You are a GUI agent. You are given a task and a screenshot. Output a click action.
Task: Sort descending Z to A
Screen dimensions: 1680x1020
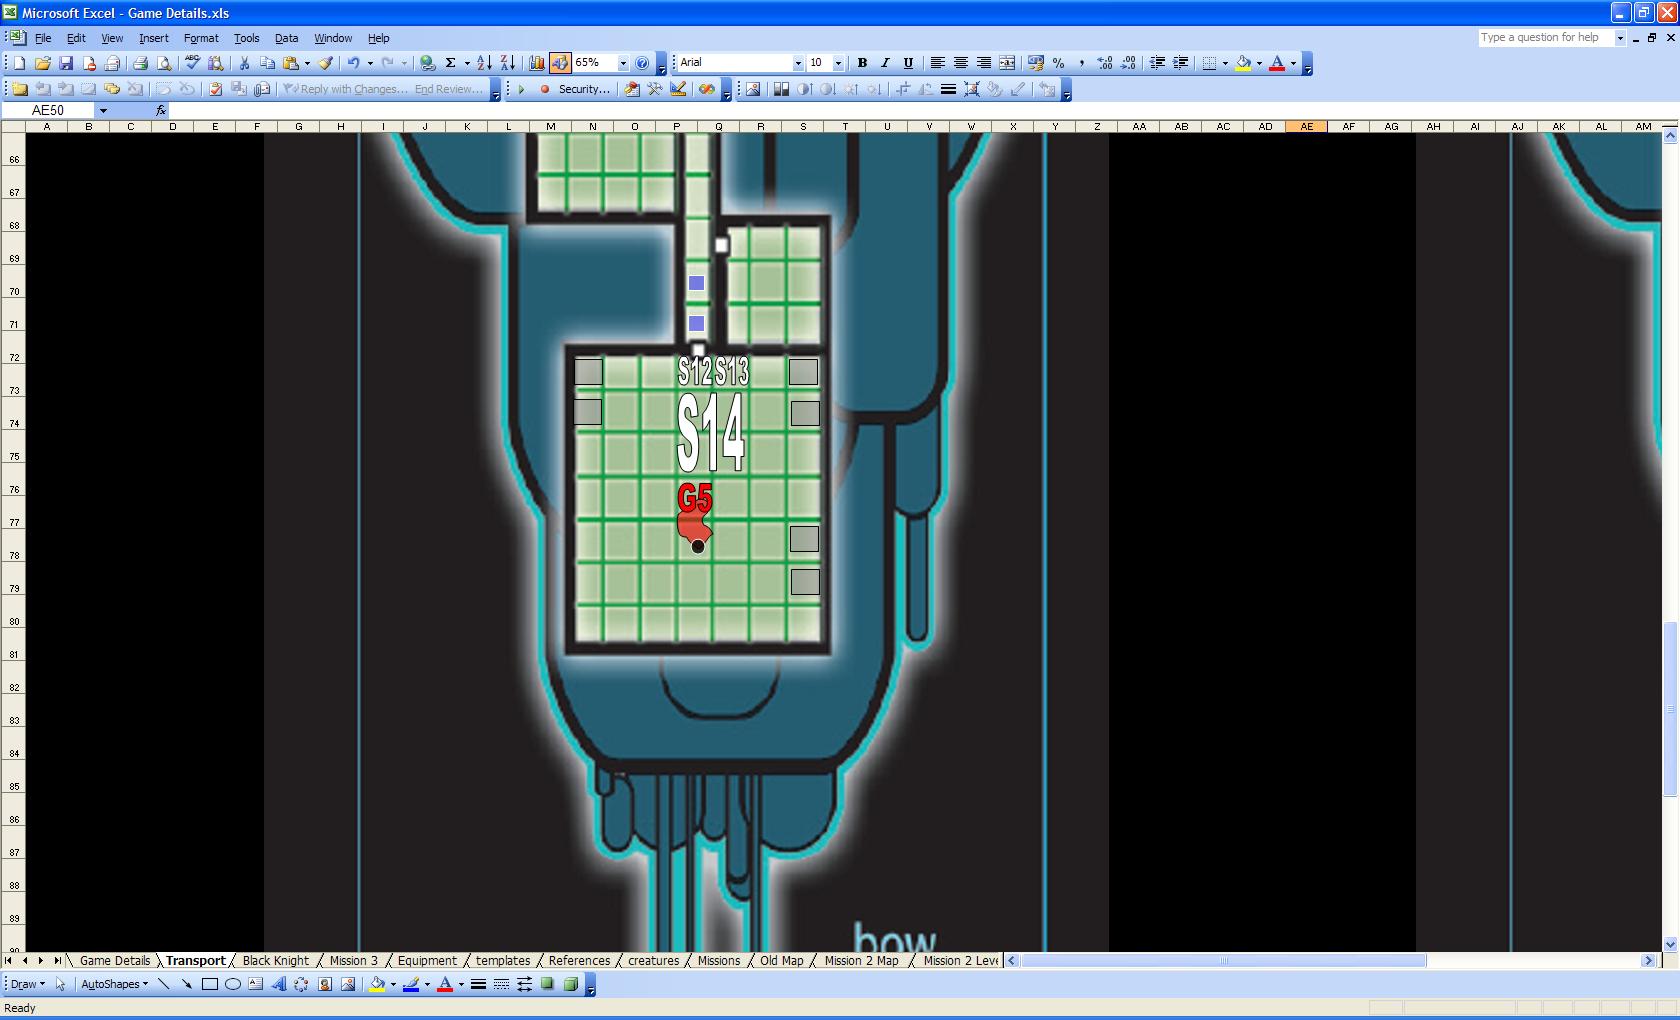pos(507,63)
